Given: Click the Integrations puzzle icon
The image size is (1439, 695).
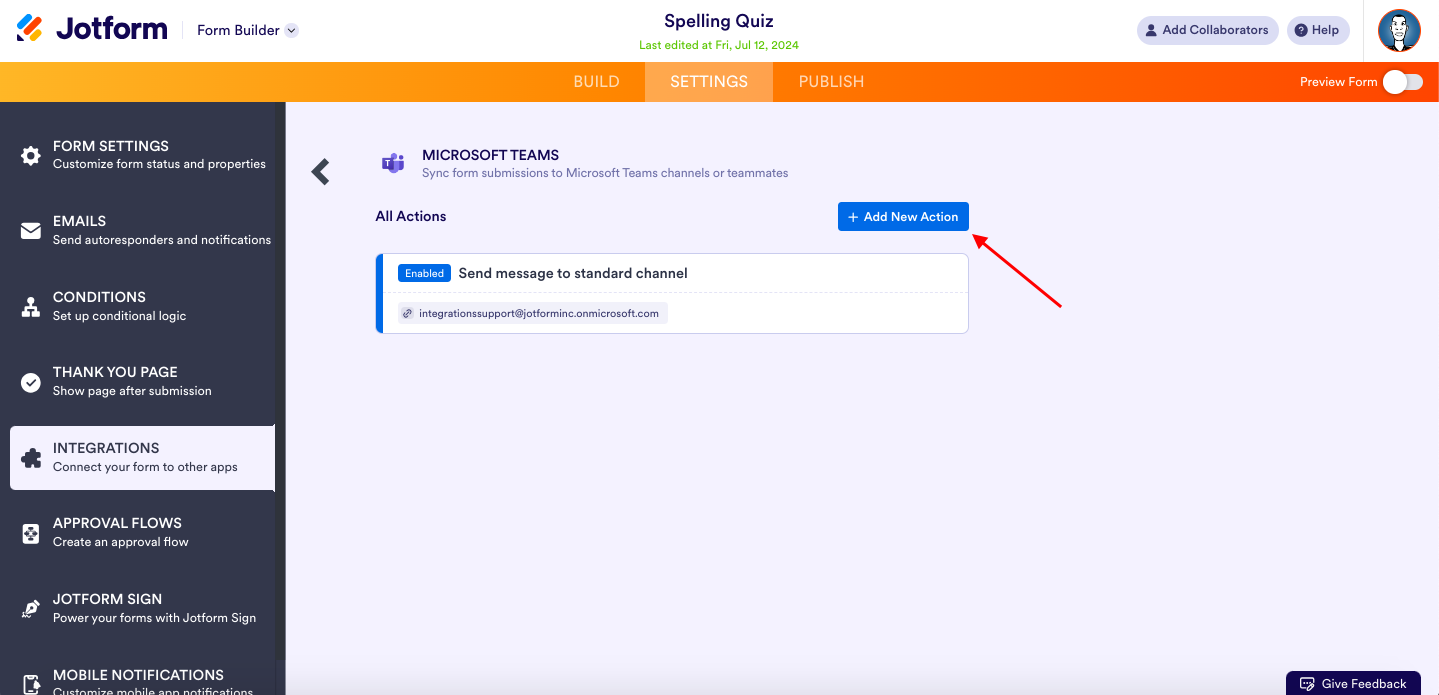Looking at the screenshot, I should click(31, 458).
